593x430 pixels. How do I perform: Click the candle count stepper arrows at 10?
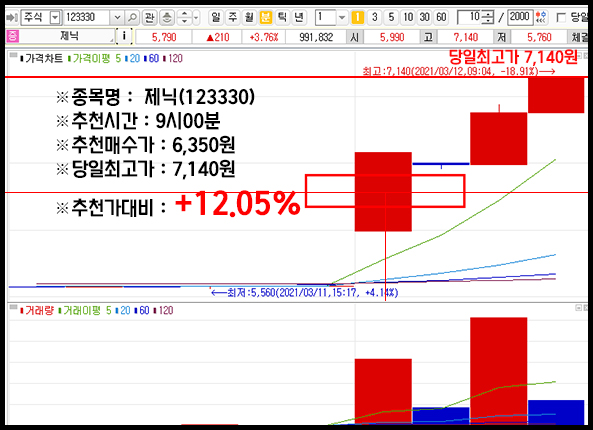(x=488, y=17)
